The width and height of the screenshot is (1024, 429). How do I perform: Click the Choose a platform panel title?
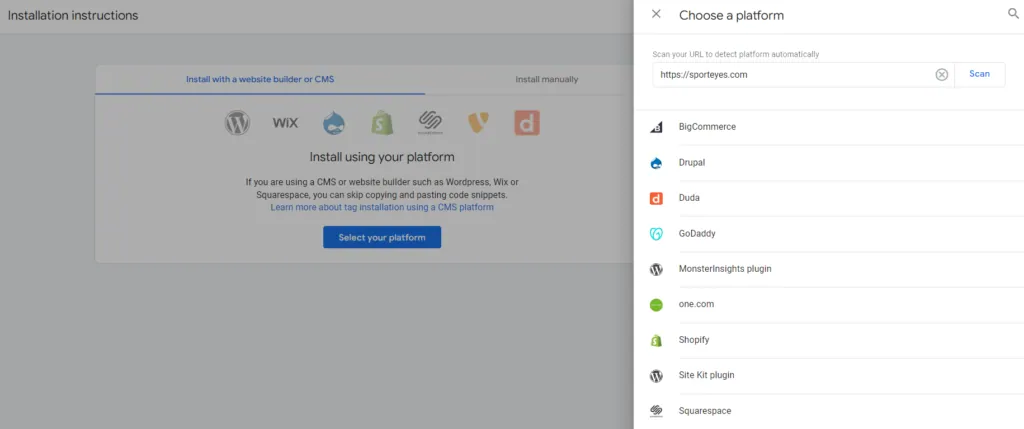pos(731,15)
